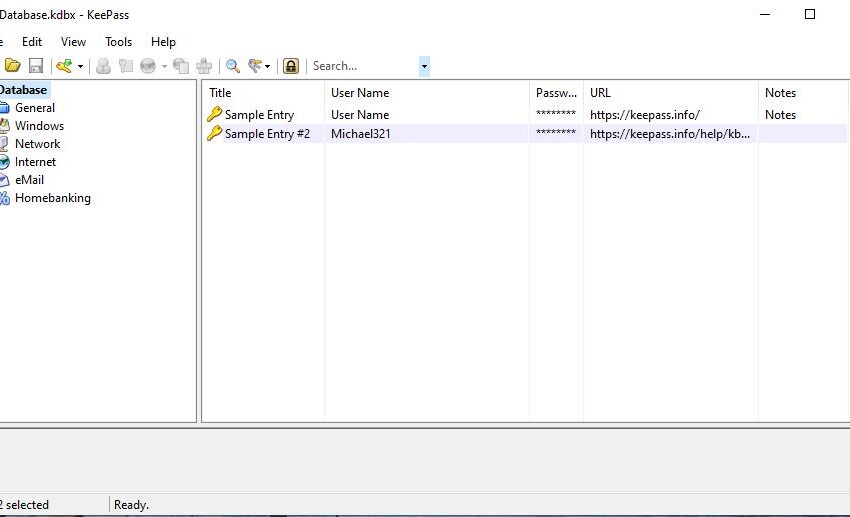Sort by the Title column header
The image size is (850, 517).
pos(263,93)
